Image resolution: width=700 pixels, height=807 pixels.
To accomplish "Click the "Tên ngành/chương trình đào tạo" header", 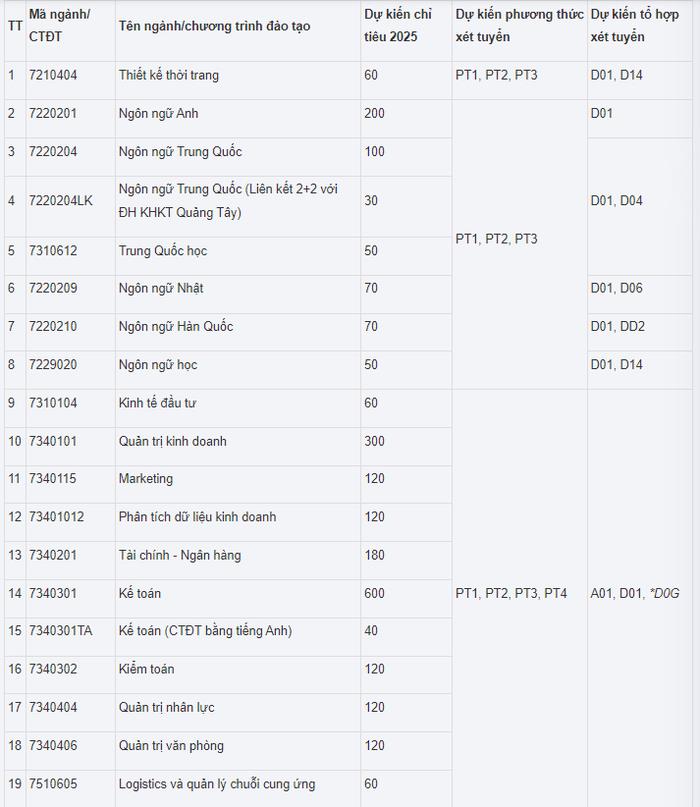I will (x=214, y=25).
